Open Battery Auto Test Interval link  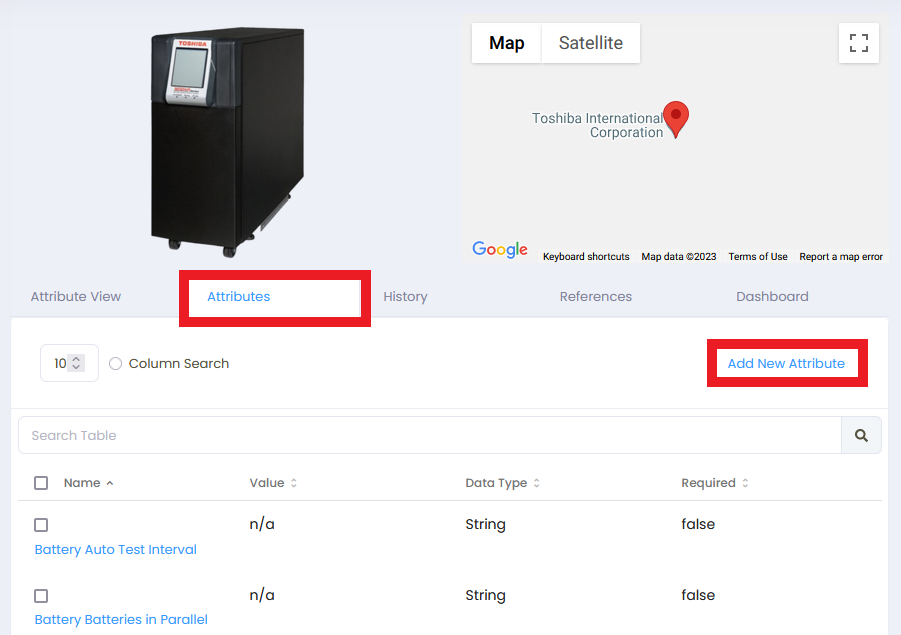(116, 550)
